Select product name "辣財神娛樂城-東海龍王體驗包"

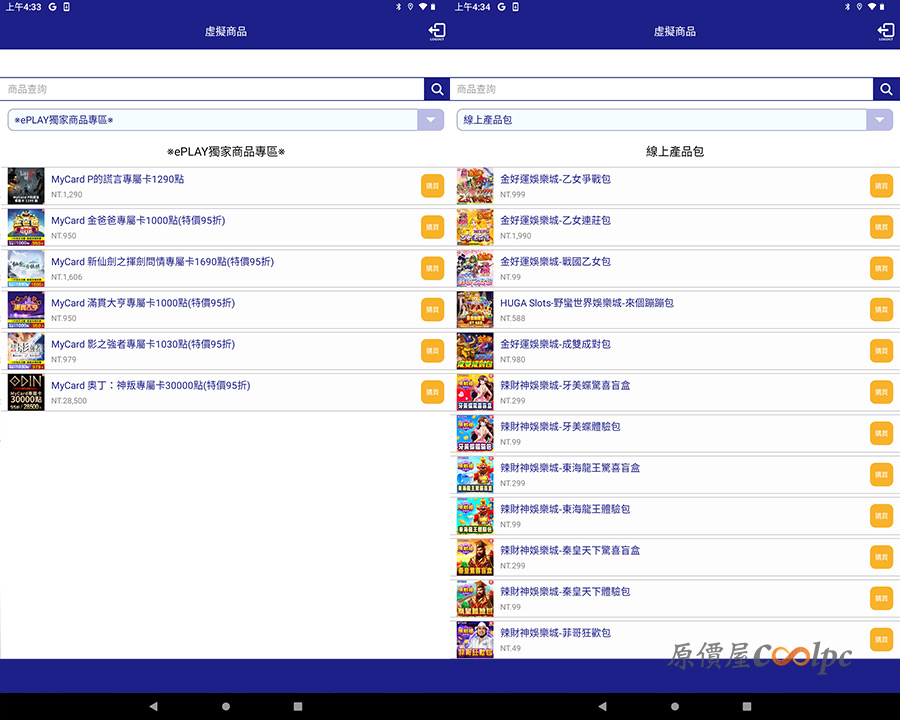pyautogui.click(x=565, y=509)
